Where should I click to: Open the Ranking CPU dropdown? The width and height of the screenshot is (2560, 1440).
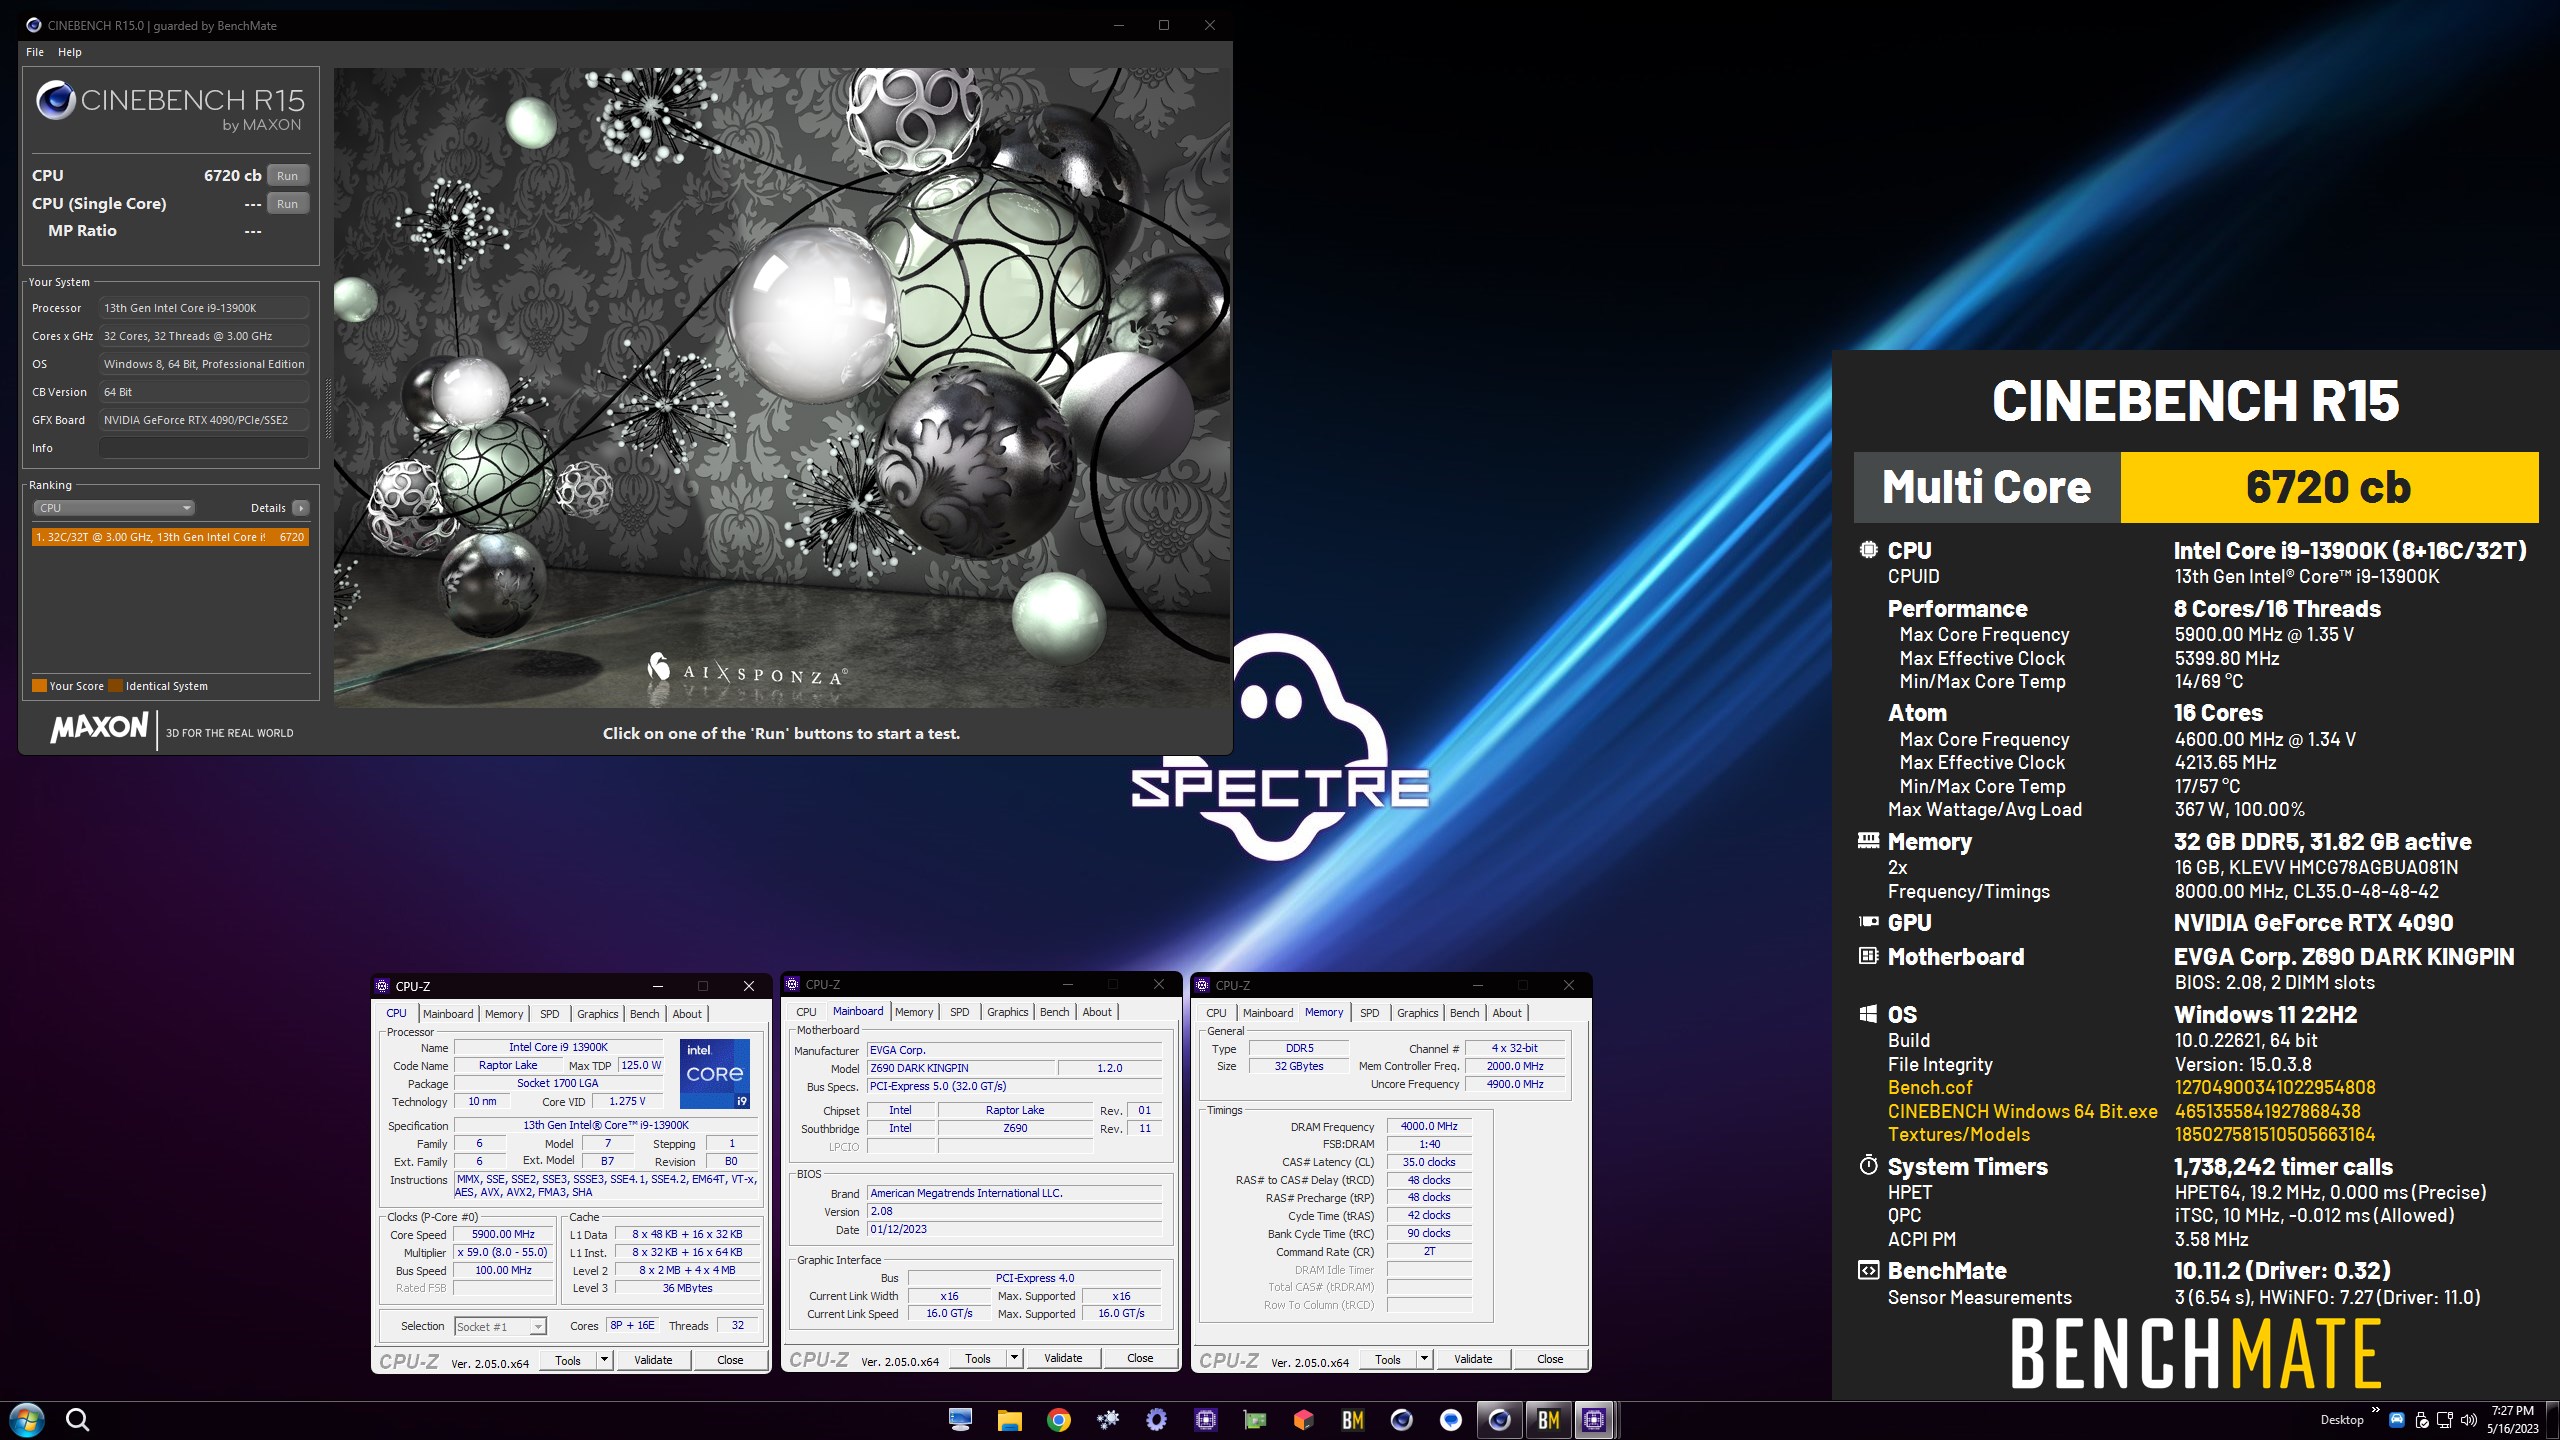click(x=115, y=508)
